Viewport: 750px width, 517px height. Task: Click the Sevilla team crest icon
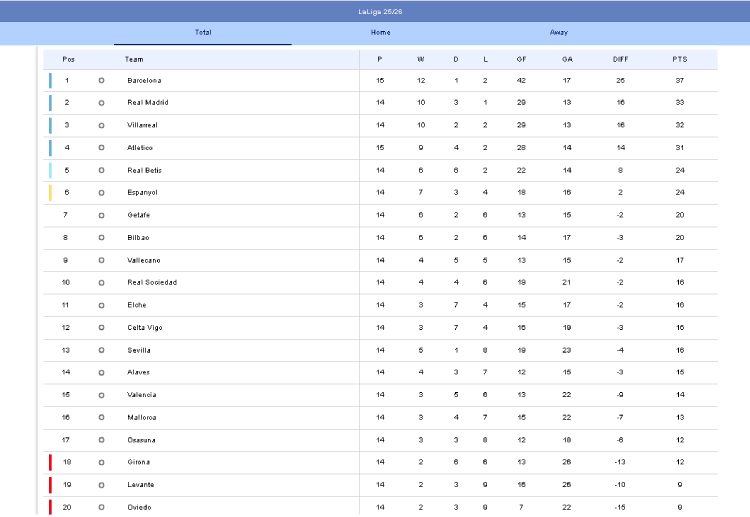[x=101, y=350]
